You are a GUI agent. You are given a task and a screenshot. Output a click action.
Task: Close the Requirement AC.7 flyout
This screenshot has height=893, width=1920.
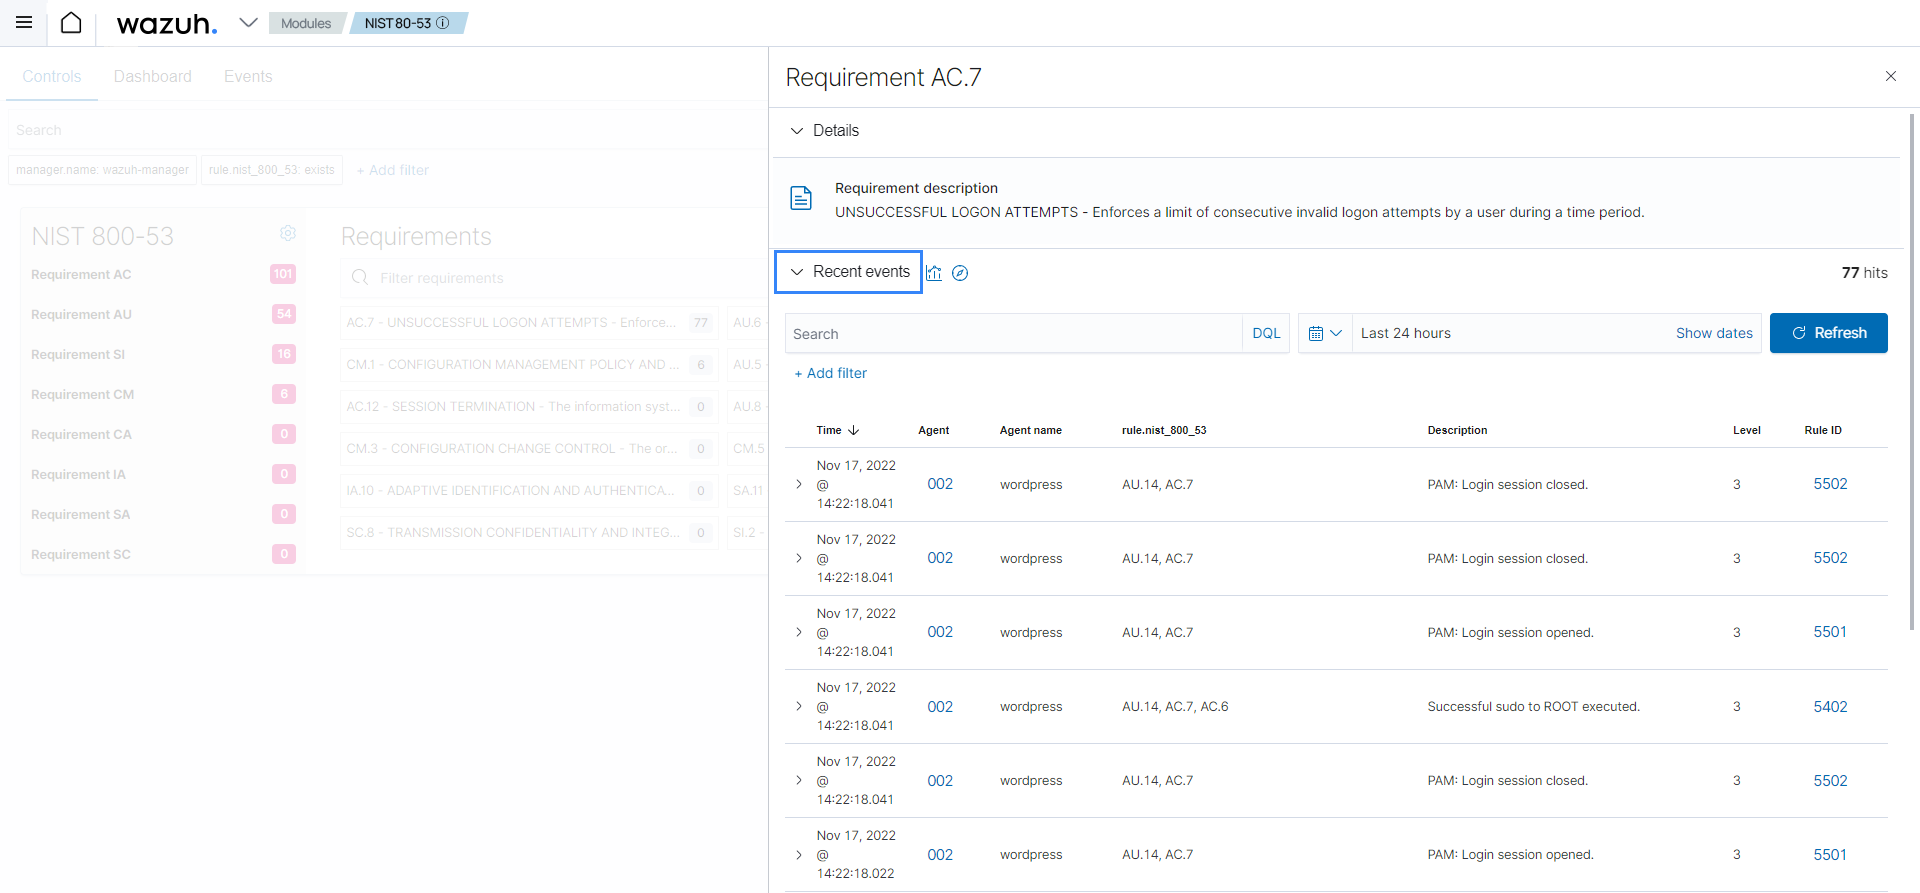(x=1890, y=76)
